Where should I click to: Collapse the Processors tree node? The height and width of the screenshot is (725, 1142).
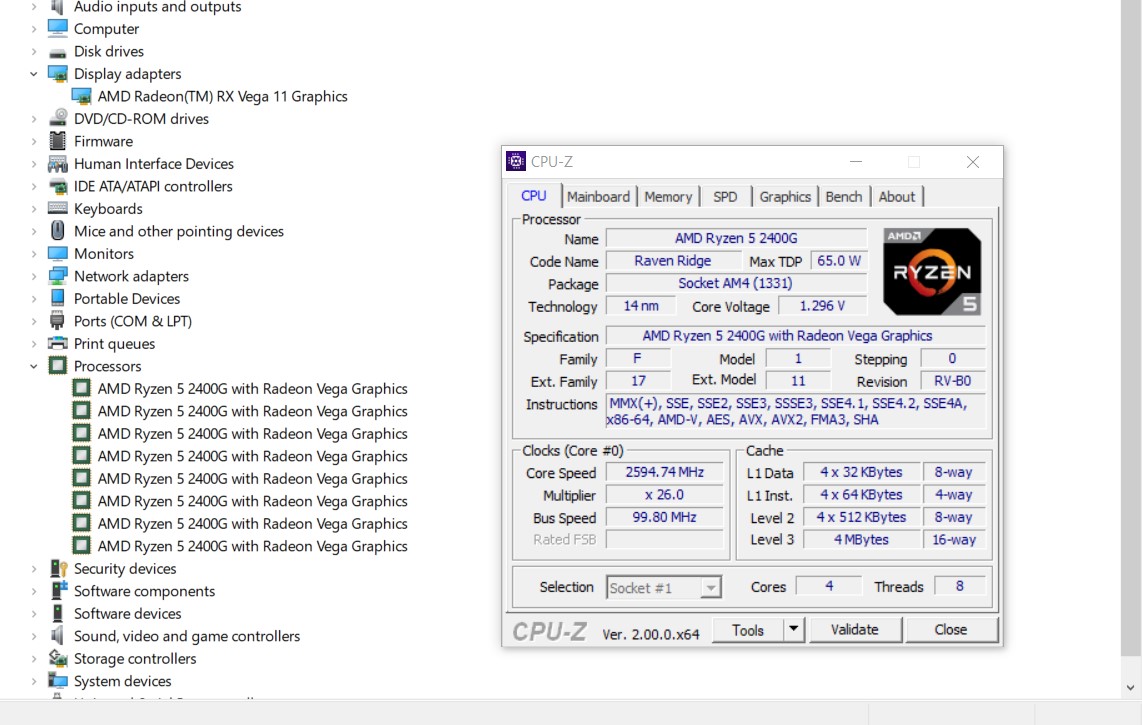coord(33,366)
